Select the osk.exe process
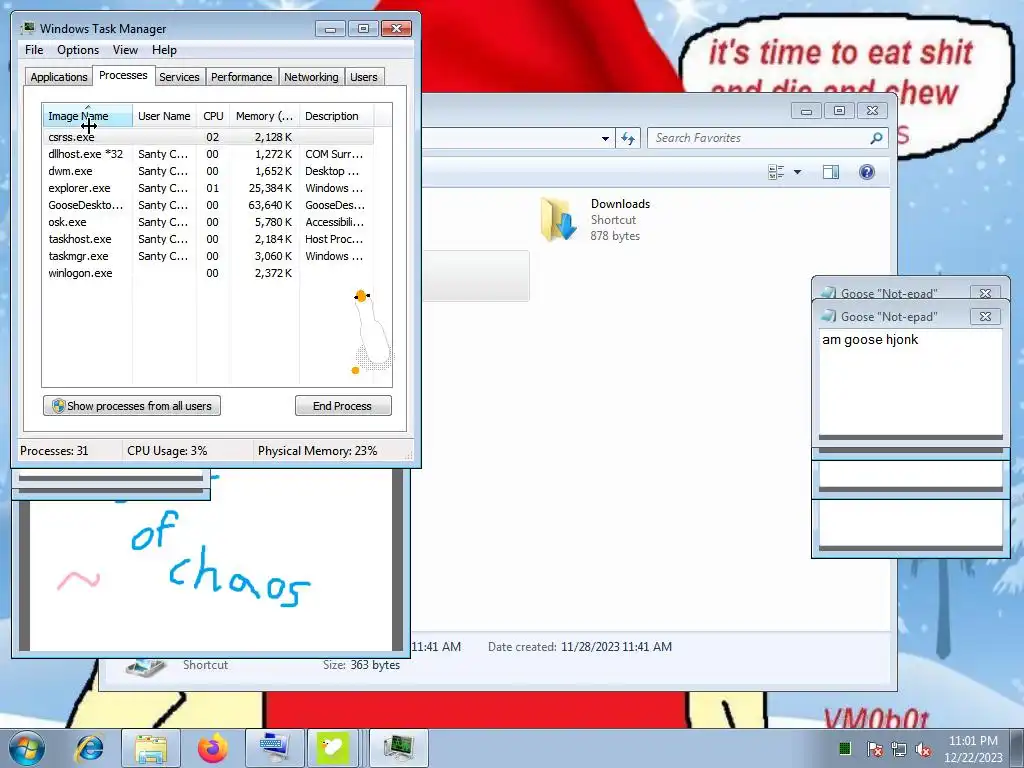This screenshot has height=768, width=1024. pyautogui.click(x=208, y=222)
